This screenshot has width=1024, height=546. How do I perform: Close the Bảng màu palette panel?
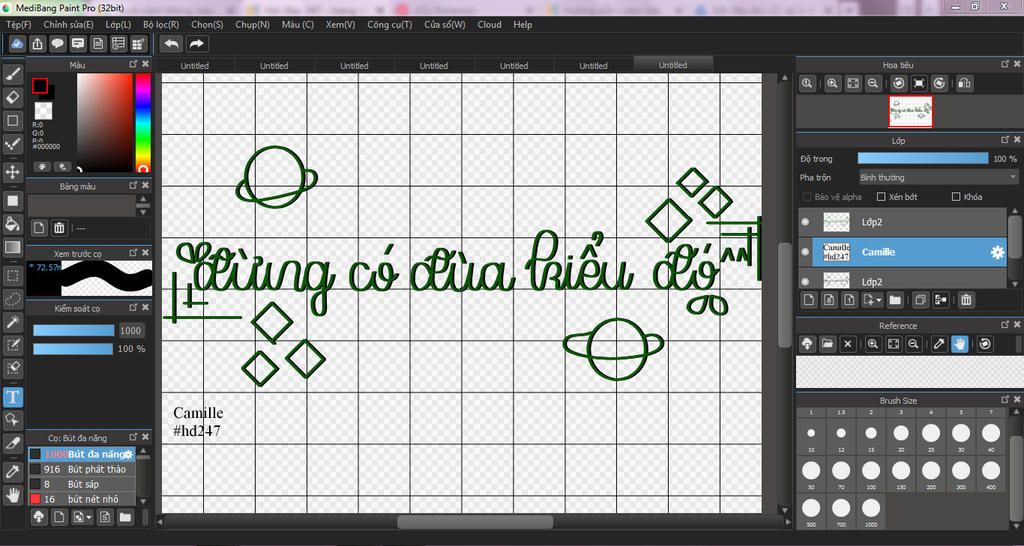click(x=145, y=185)
